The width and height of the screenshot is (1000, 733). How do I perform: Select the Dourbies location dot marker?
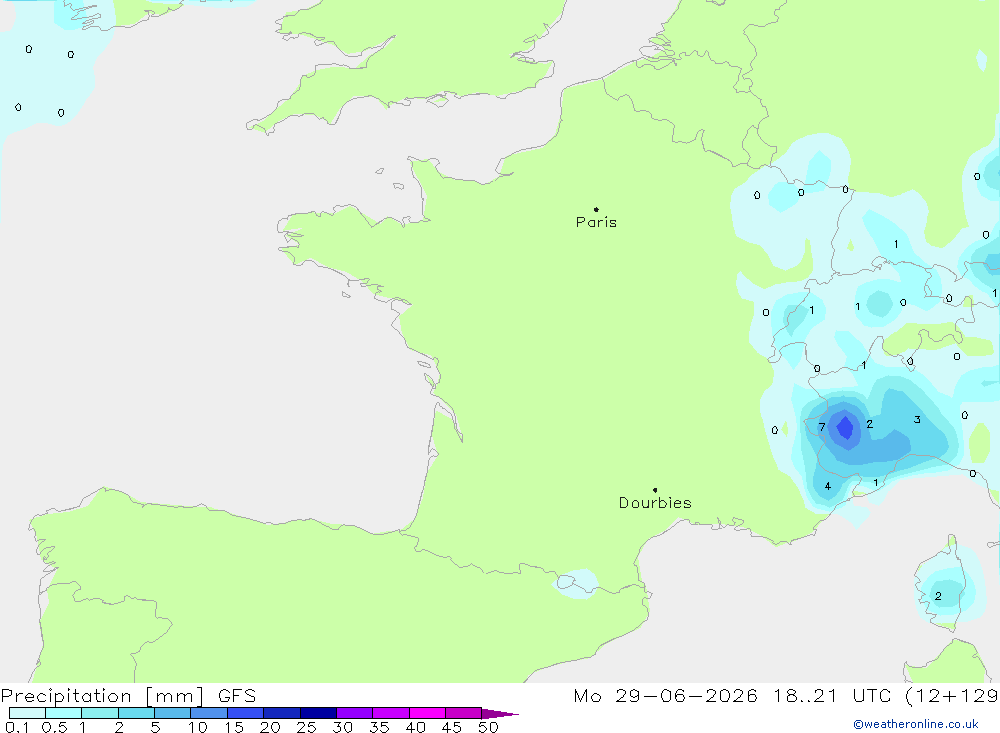click(x=655, y=490)
